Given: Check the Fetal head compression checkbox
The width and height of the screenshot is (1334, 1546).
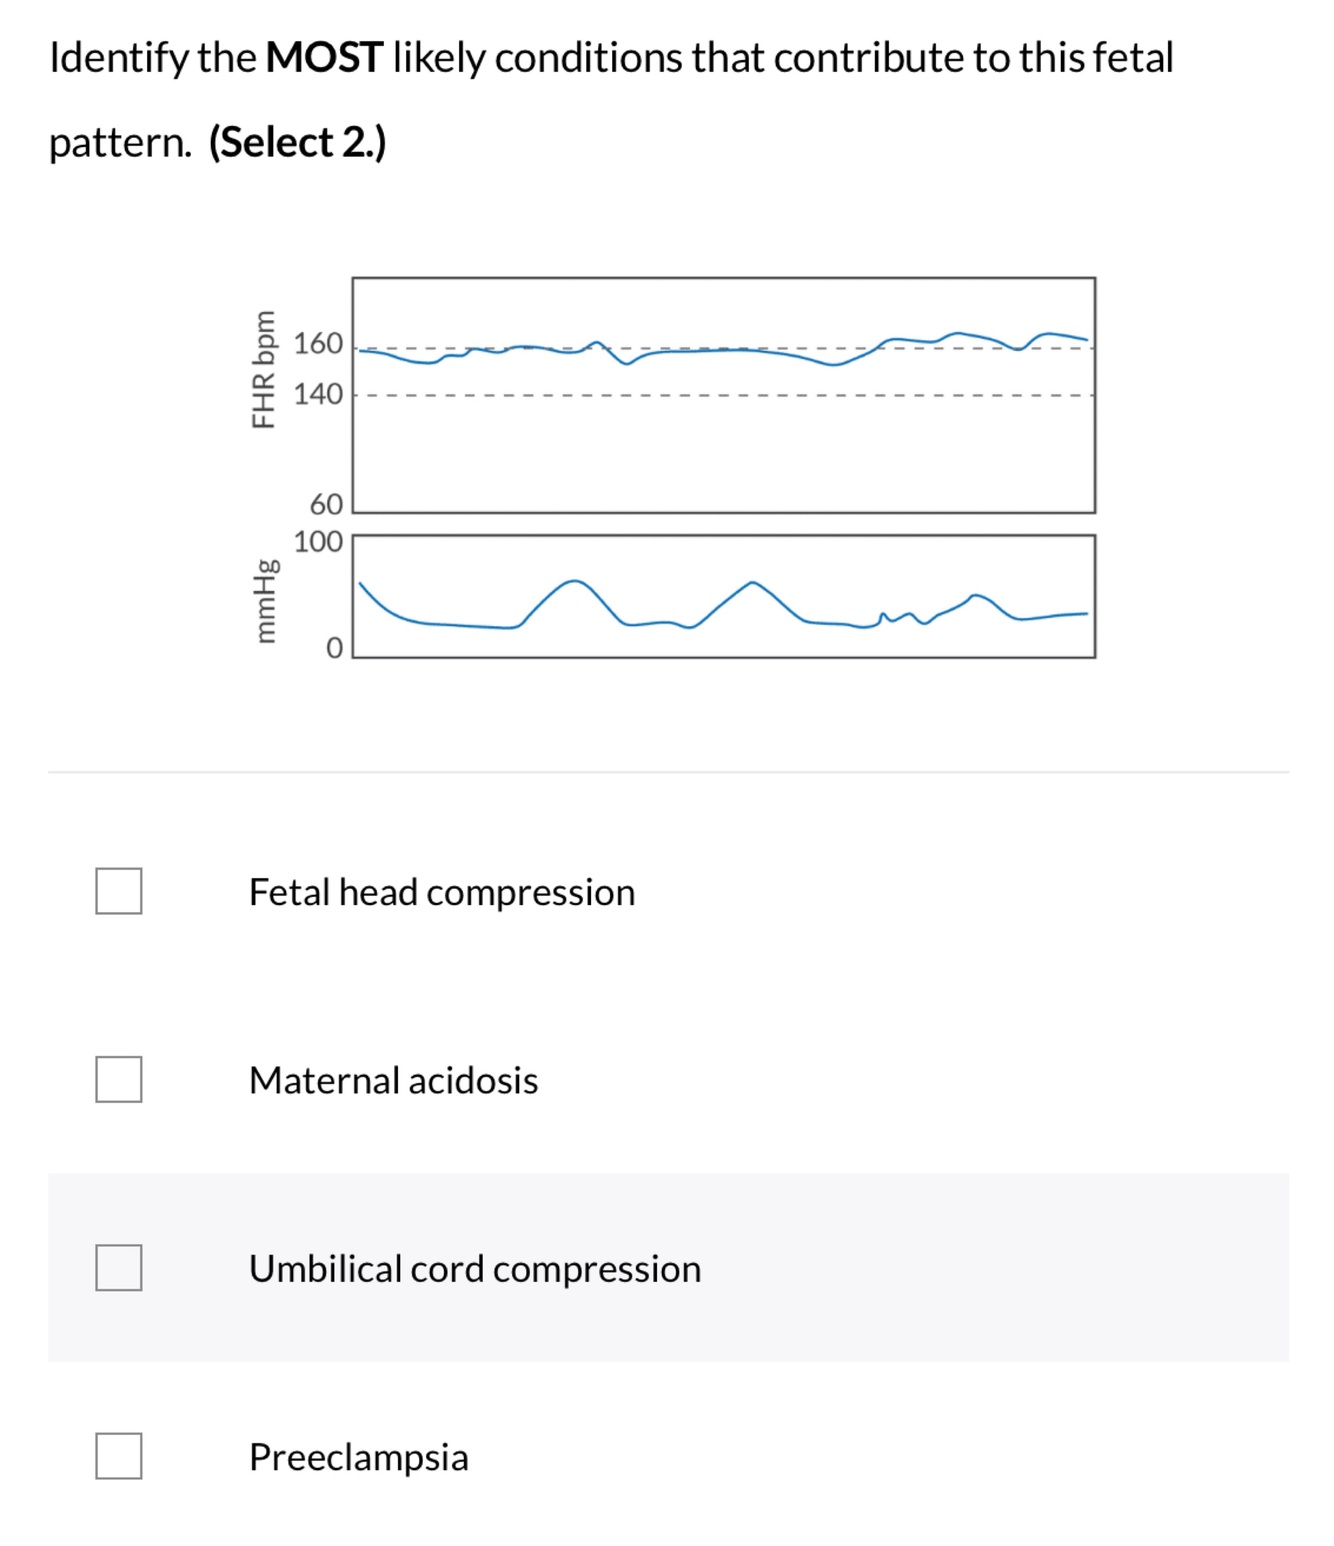Looking at the screenshot, I should pyautogui.click(x=118, y=891).
